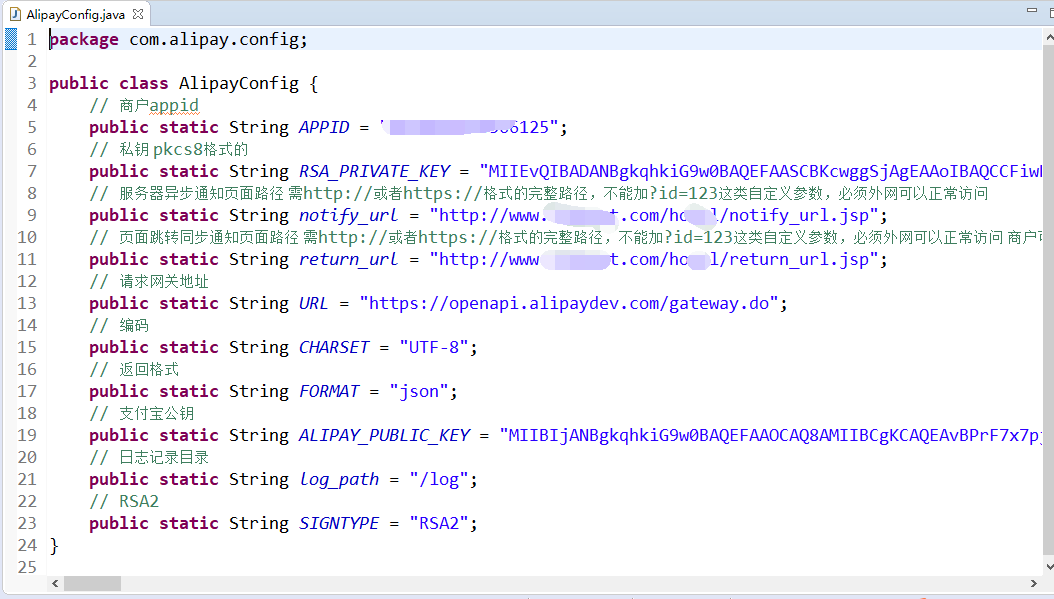Screen dimensions: 1054x599
Task: Click the 'notify_url' variable name
Action: [x=348, y=215]
